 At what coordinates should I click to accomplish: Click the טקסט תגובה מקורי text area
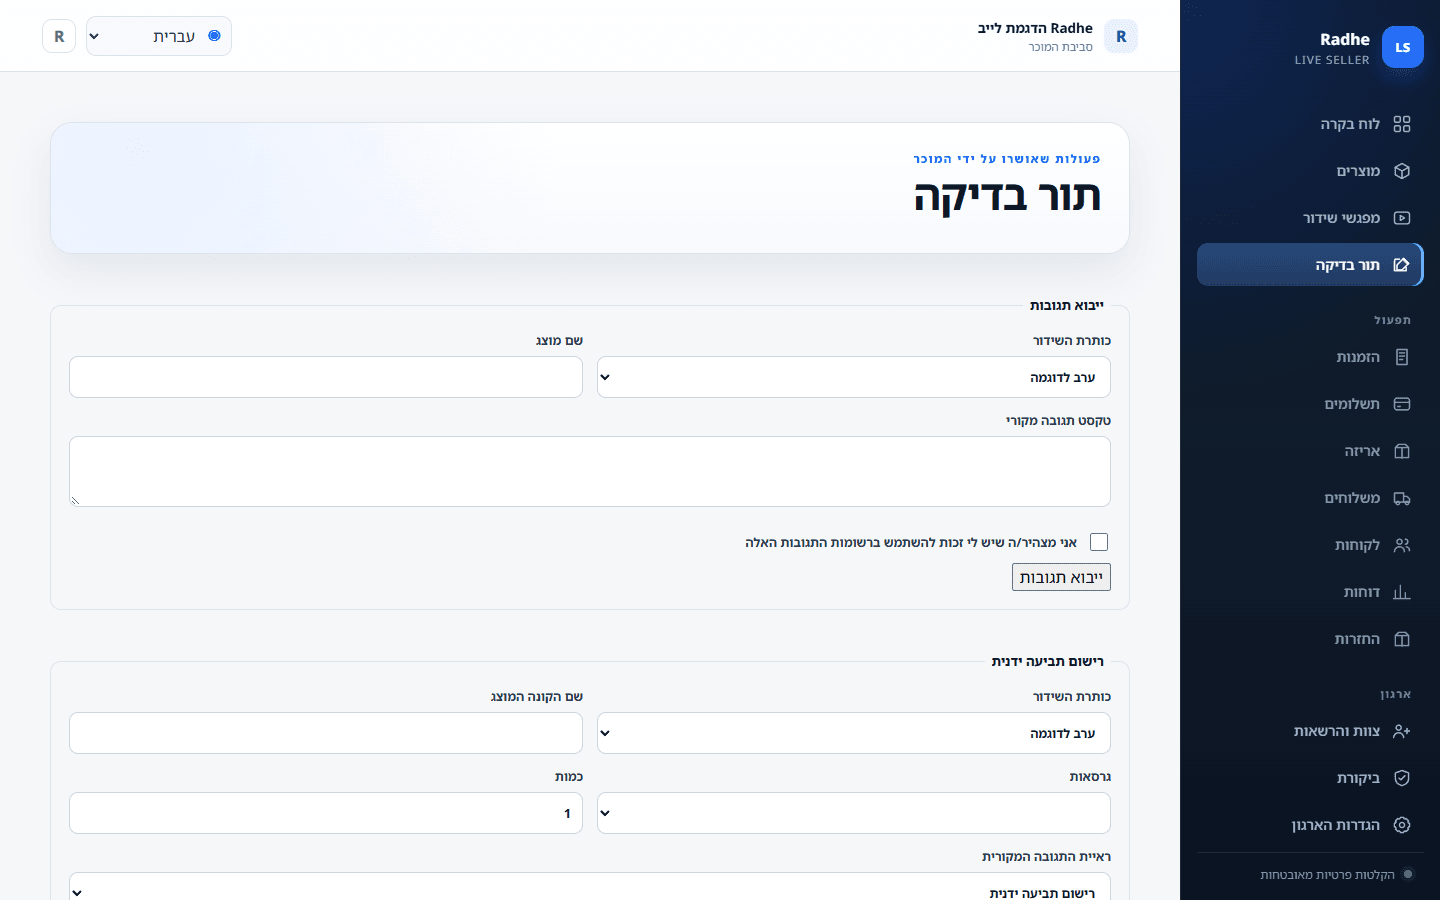(590, 471)
